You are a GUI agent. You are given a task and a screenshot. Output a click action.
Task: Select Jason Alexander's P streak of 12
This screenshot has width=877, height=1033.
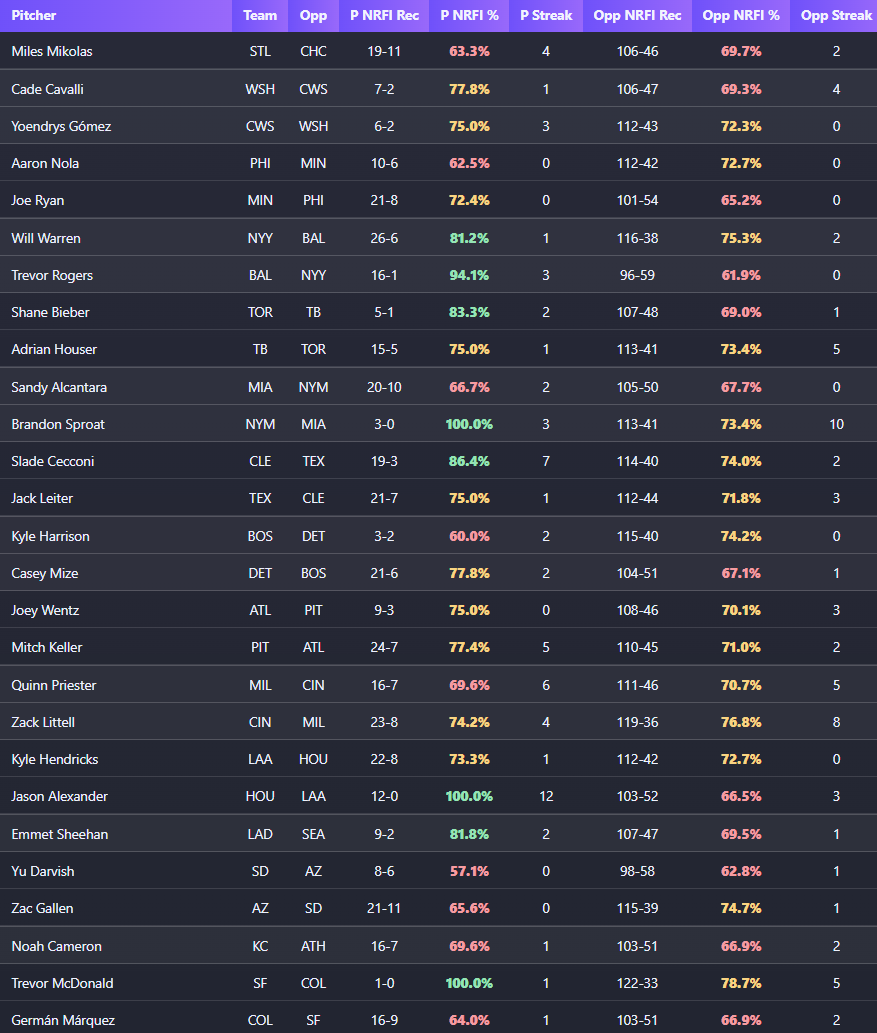point(546,796)
